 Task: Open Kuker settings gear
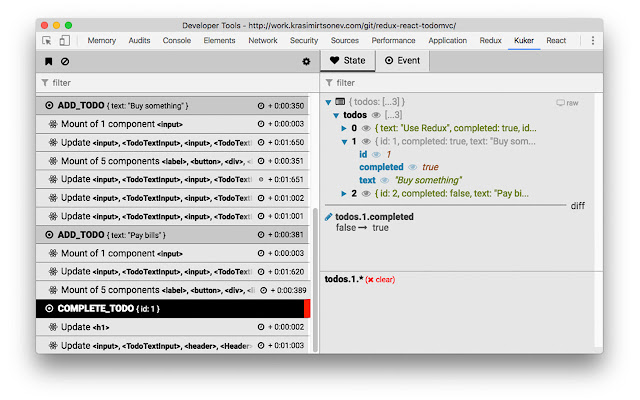pyautogui.click(x=306, y=62)
